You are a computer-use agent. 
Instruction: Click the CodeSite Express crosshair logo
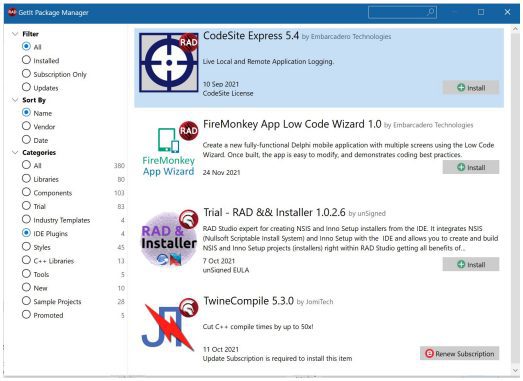(x=168, y=62)
